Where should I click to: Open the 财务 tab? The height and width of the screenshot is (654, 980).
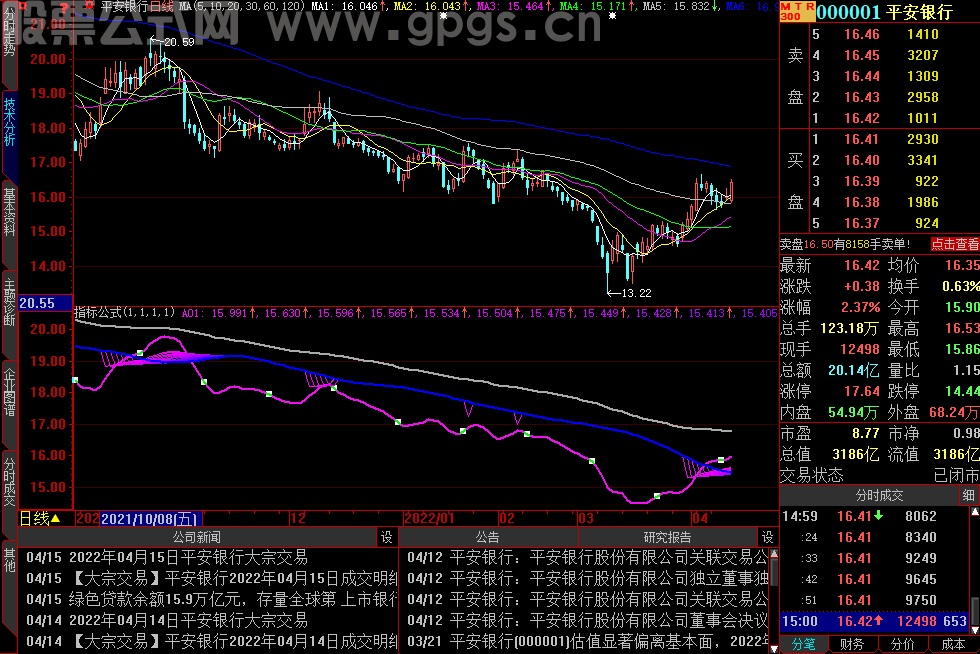click(852, 645)
